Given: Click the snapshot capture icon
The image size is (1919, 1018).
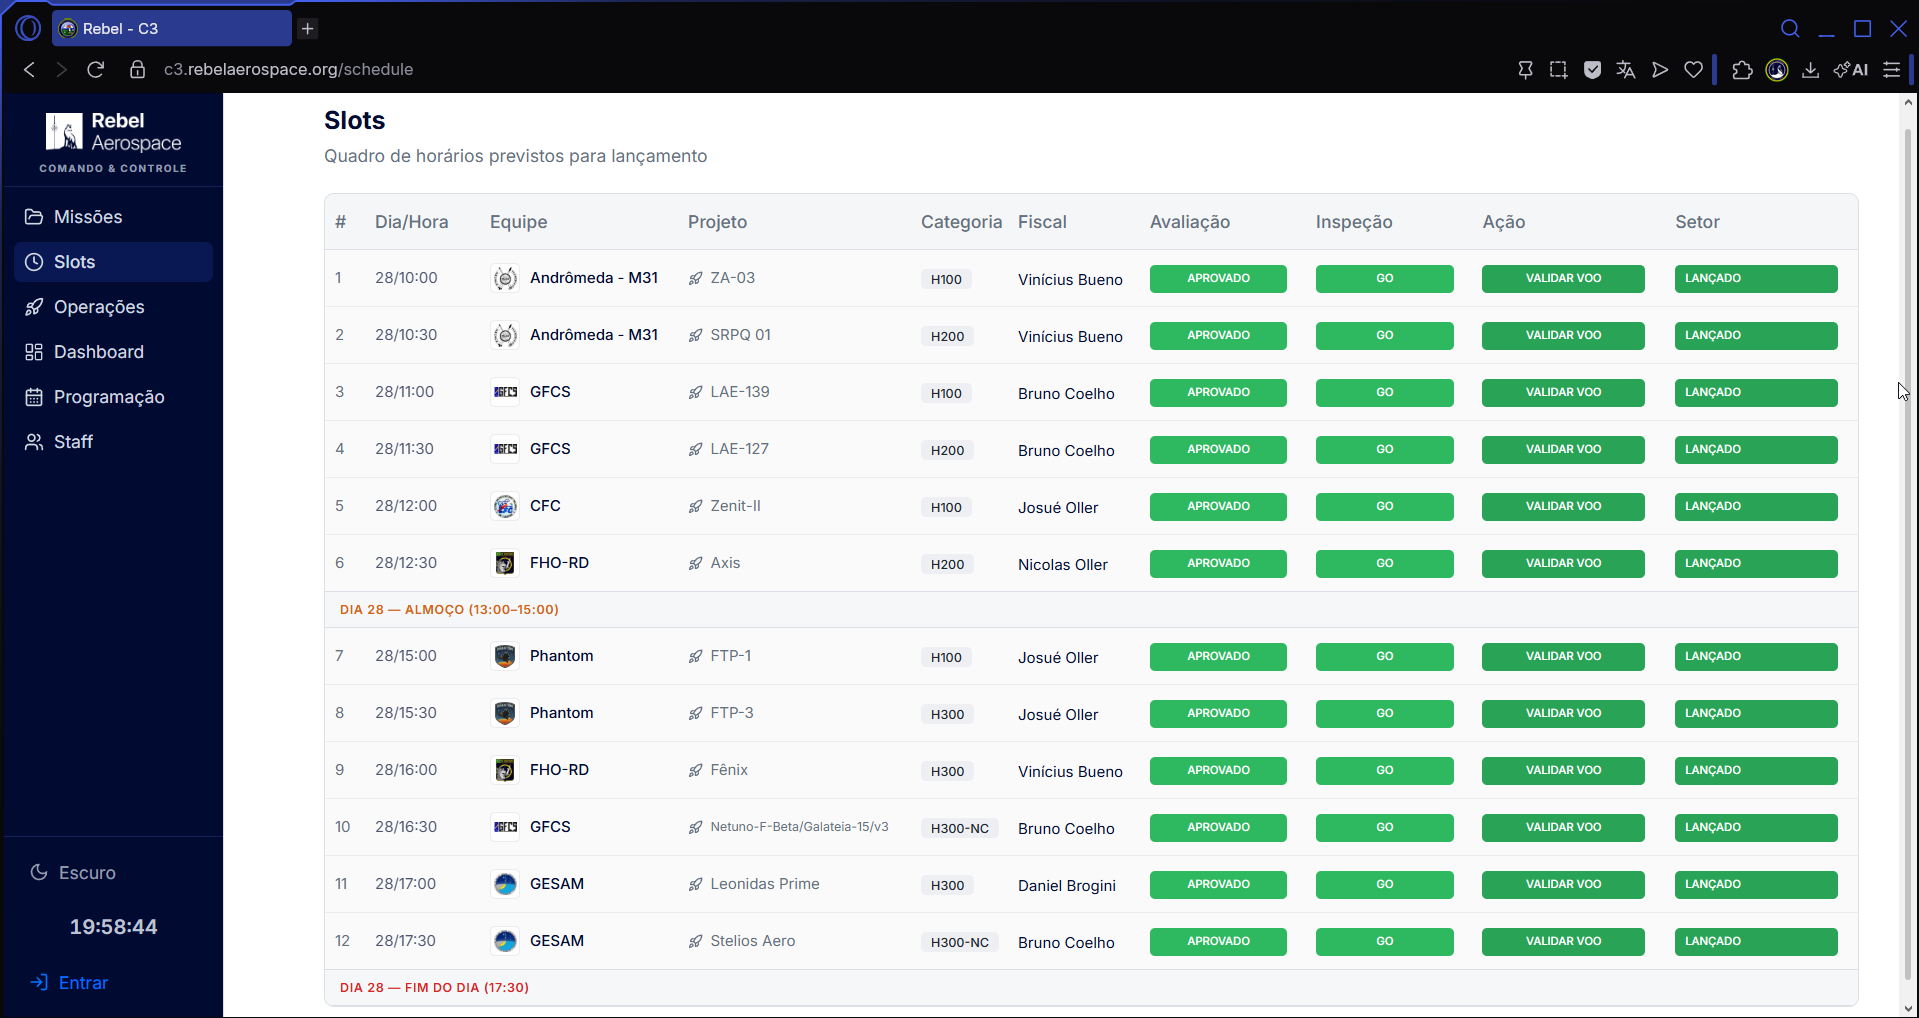Looking at the screenshot, I should click(1559, 69).
